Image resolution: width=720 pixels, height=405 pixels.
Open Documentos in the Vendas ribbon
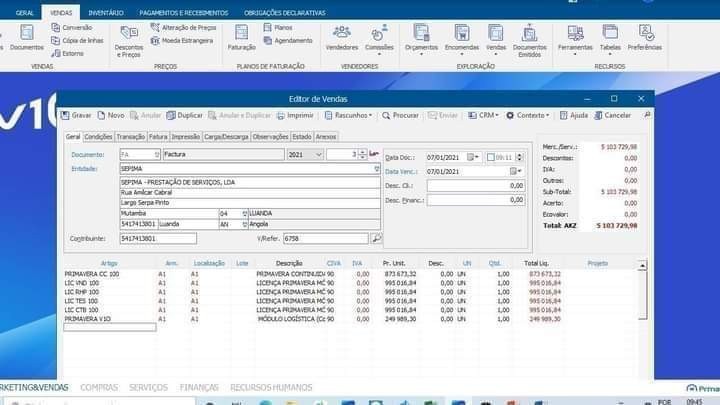pyautogui.click(x=27, y=37)
